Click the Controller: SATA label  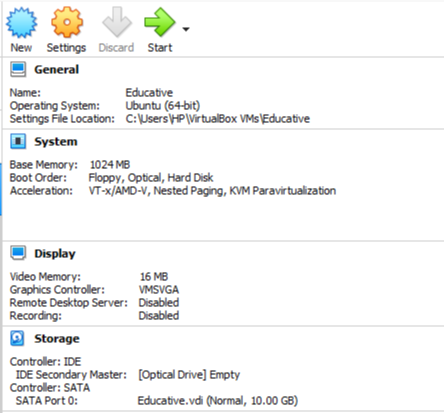50,387
